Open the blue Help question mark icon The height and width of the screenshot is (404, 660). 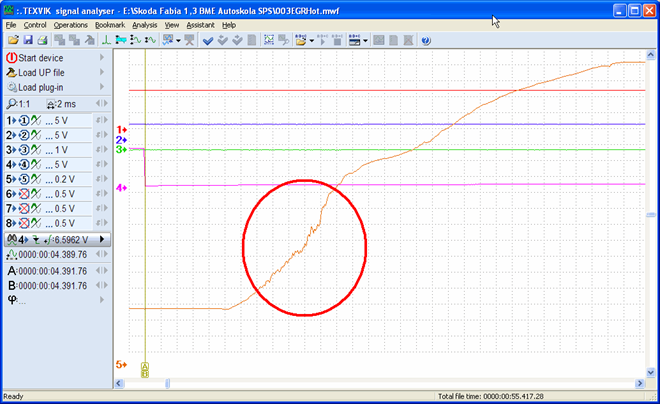coord(426,40)
